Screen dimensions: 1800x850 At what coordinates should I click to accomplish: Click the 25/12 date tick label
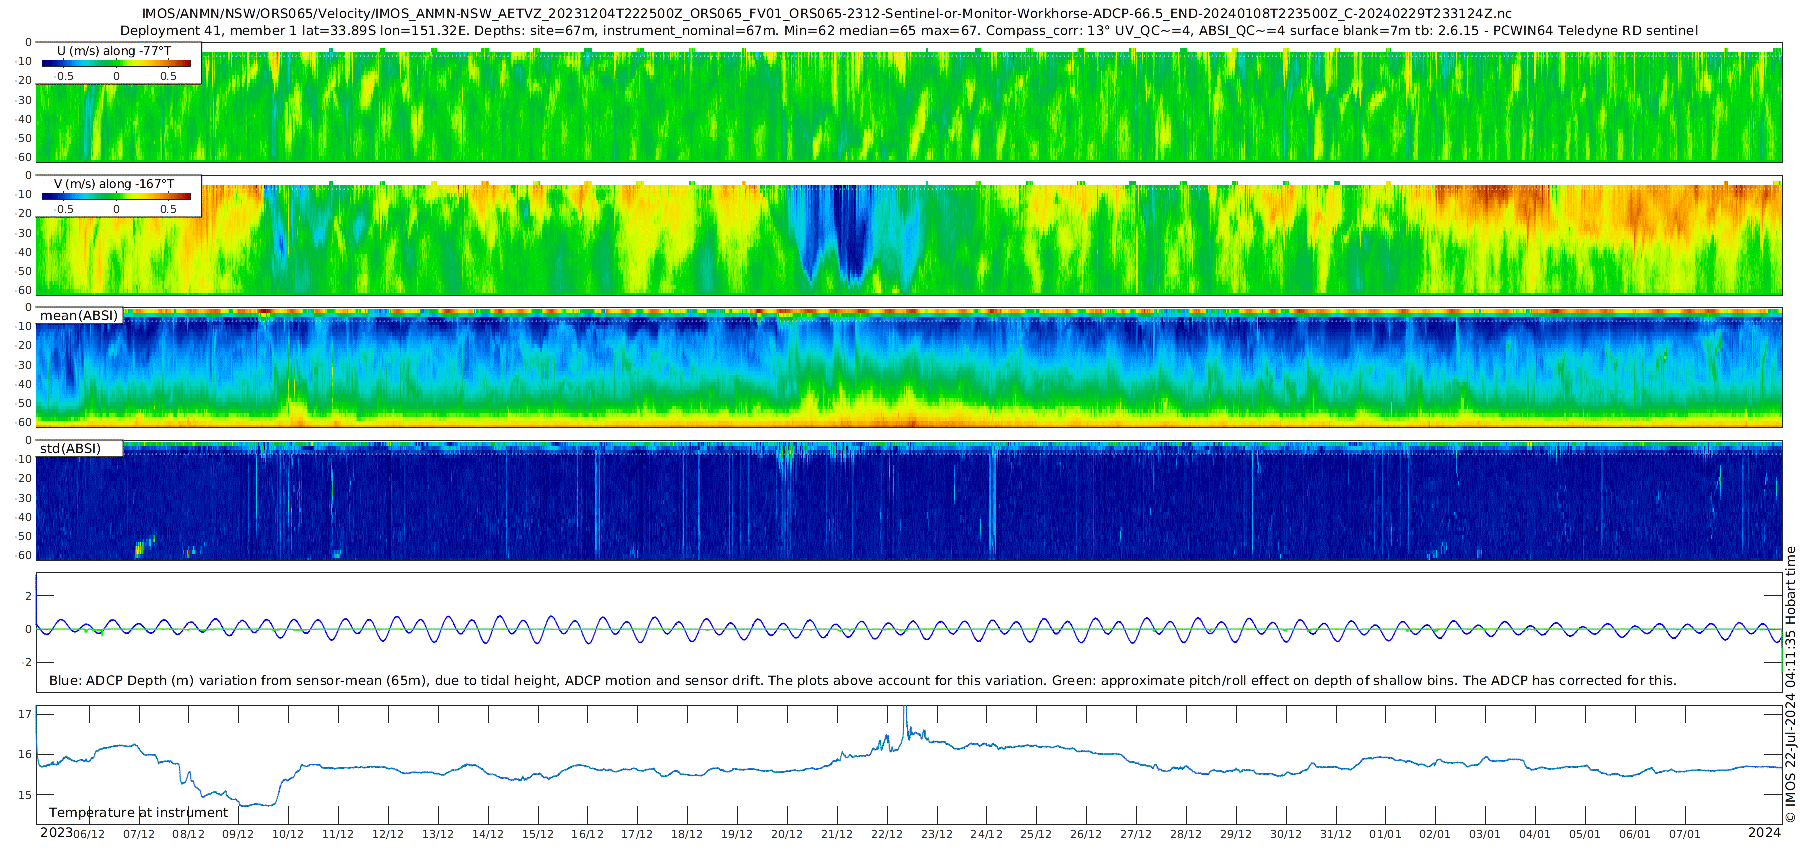pos(1036,834)
